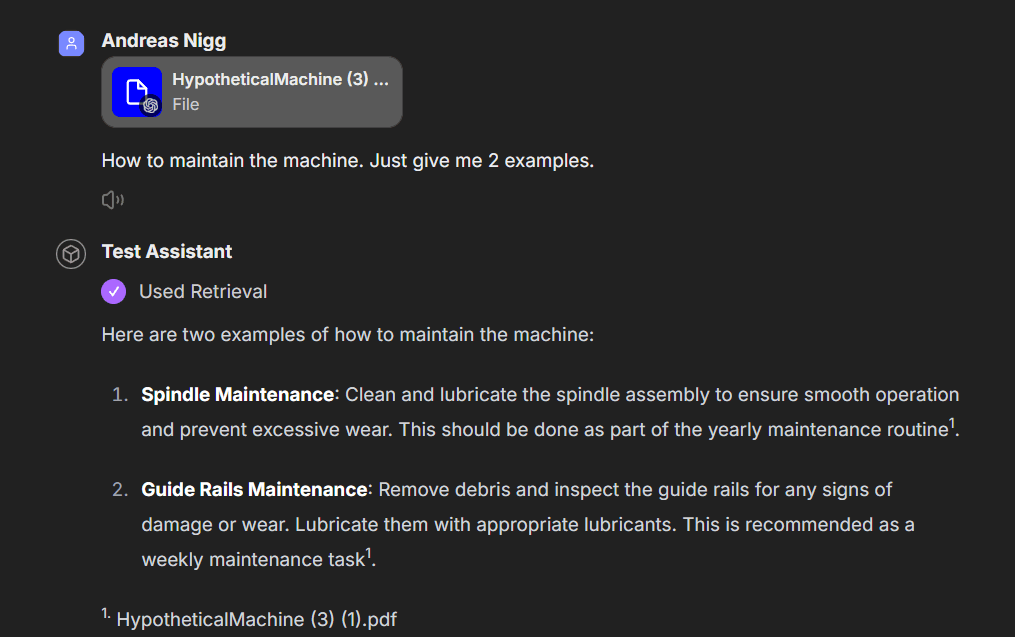This screenshot has height=637, width=1015.
Task: Open HypotheticalMachine (3) (1).pdf footnote source
Action: 256,619
